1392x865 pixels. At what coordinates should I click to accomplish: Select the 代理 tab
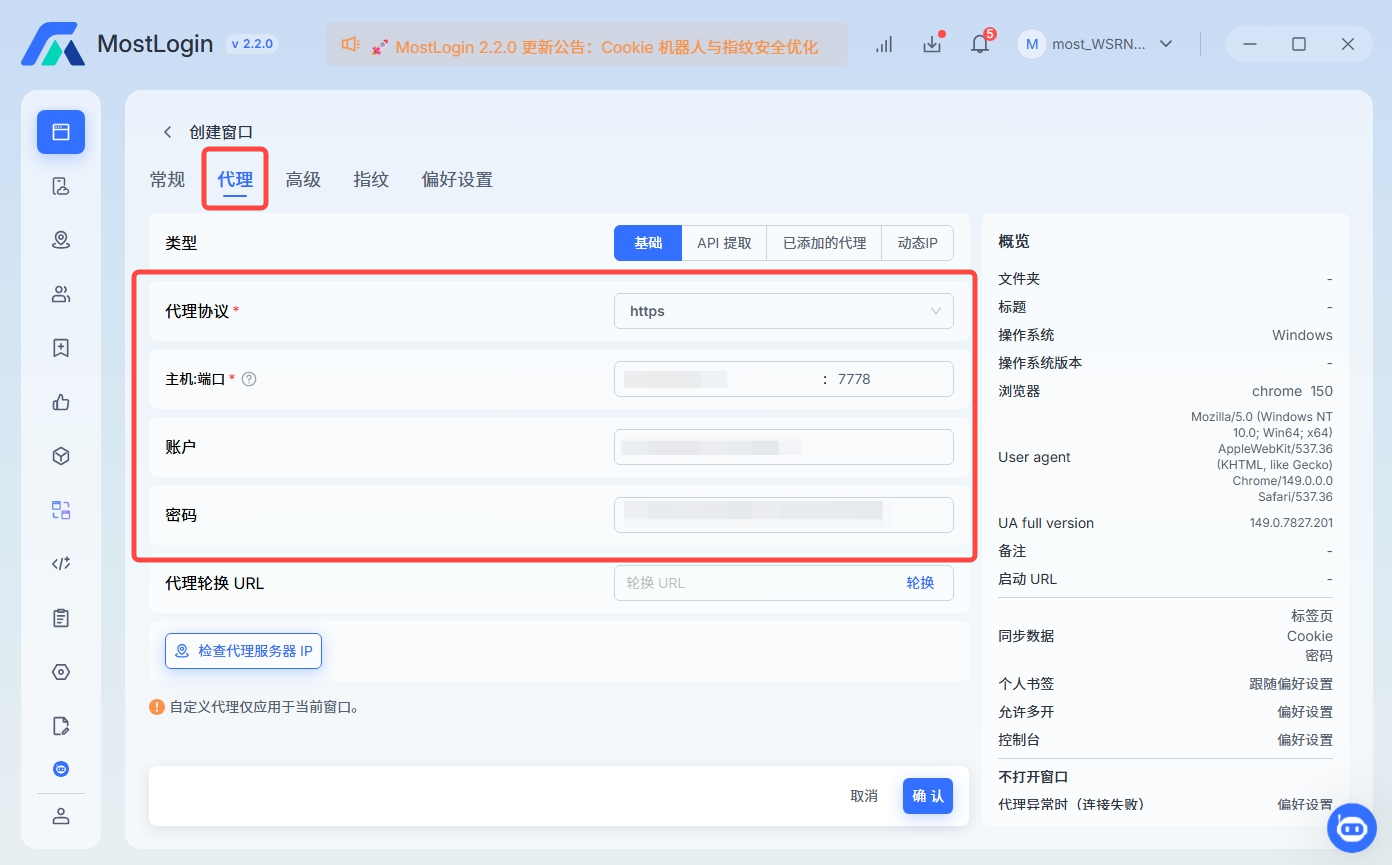coord(235,180)
